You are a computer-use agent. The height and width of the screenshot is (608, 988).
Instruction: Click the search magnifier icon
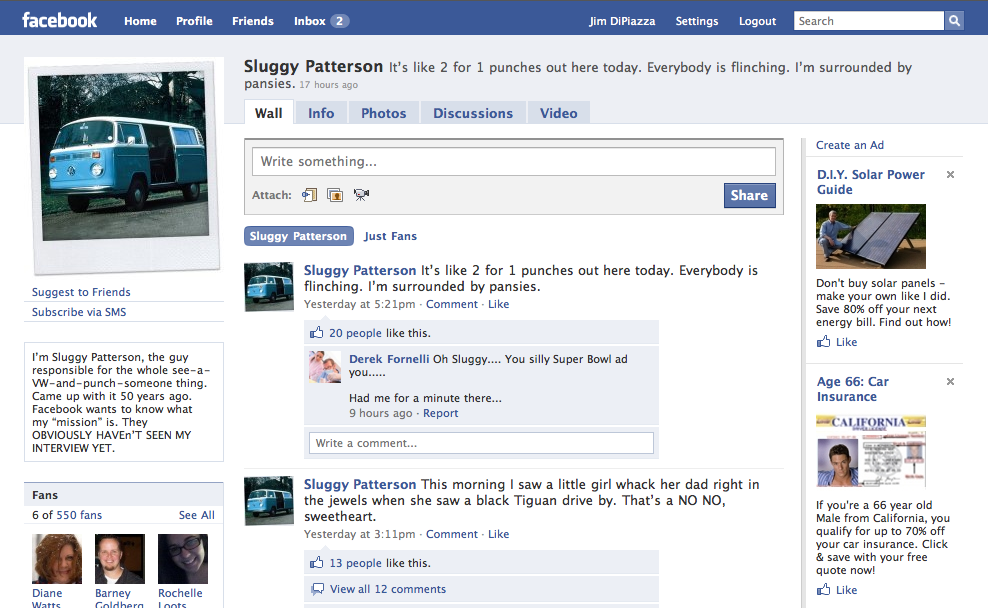955,21
